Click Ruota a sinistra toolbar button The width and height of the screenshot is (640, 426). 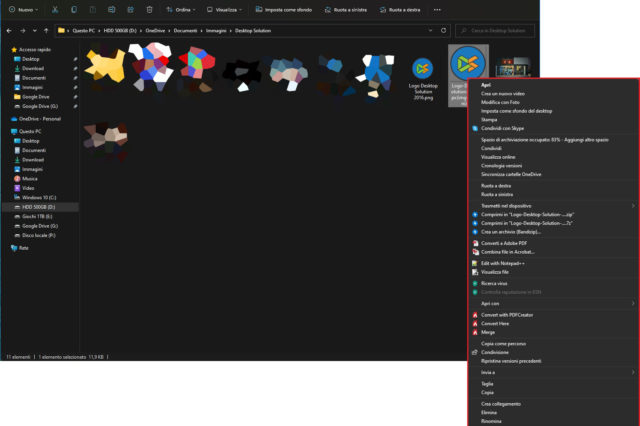(x=346, y=9)
